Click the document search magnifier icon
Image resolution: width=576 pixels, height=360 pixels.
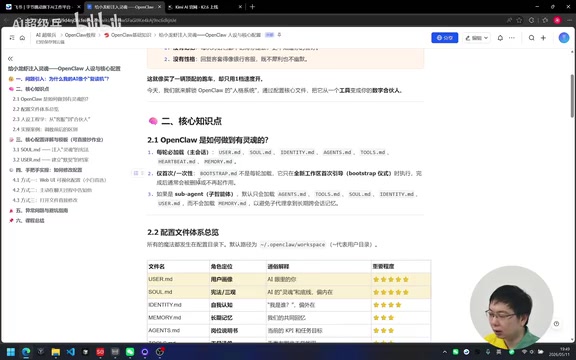click(531, 38)
